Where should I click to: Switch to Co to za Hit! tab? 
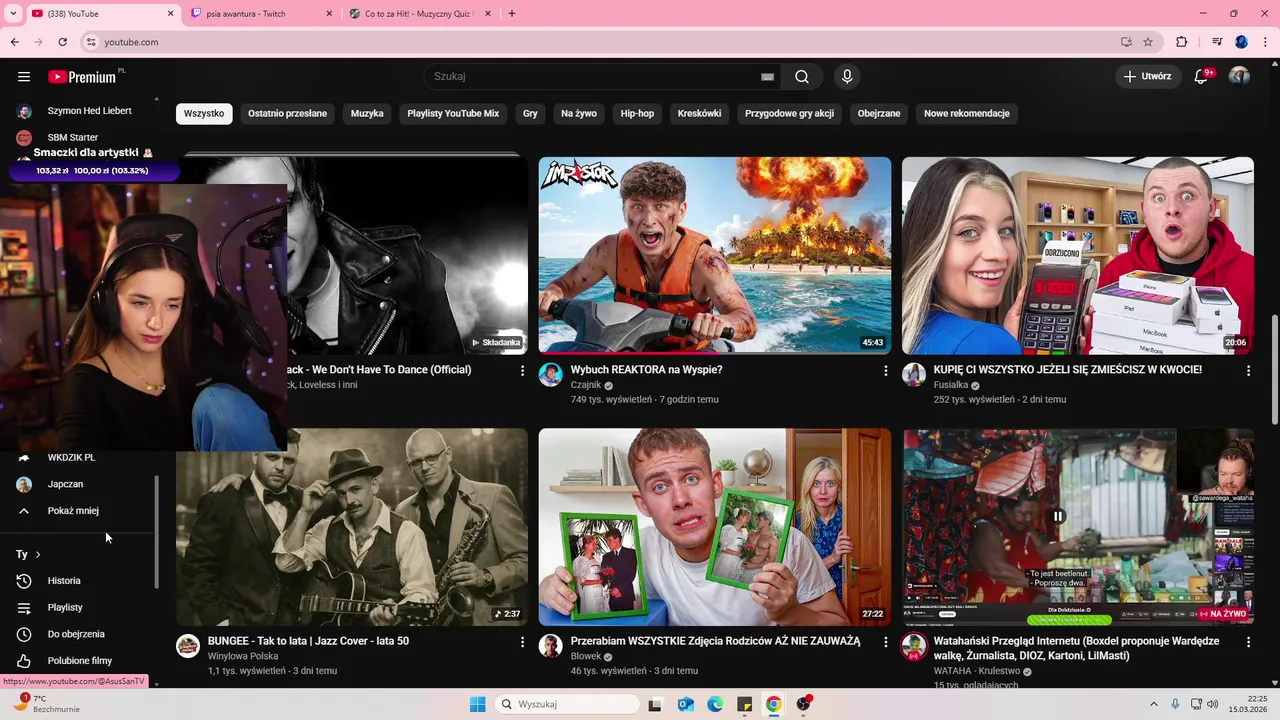point(420,14)
